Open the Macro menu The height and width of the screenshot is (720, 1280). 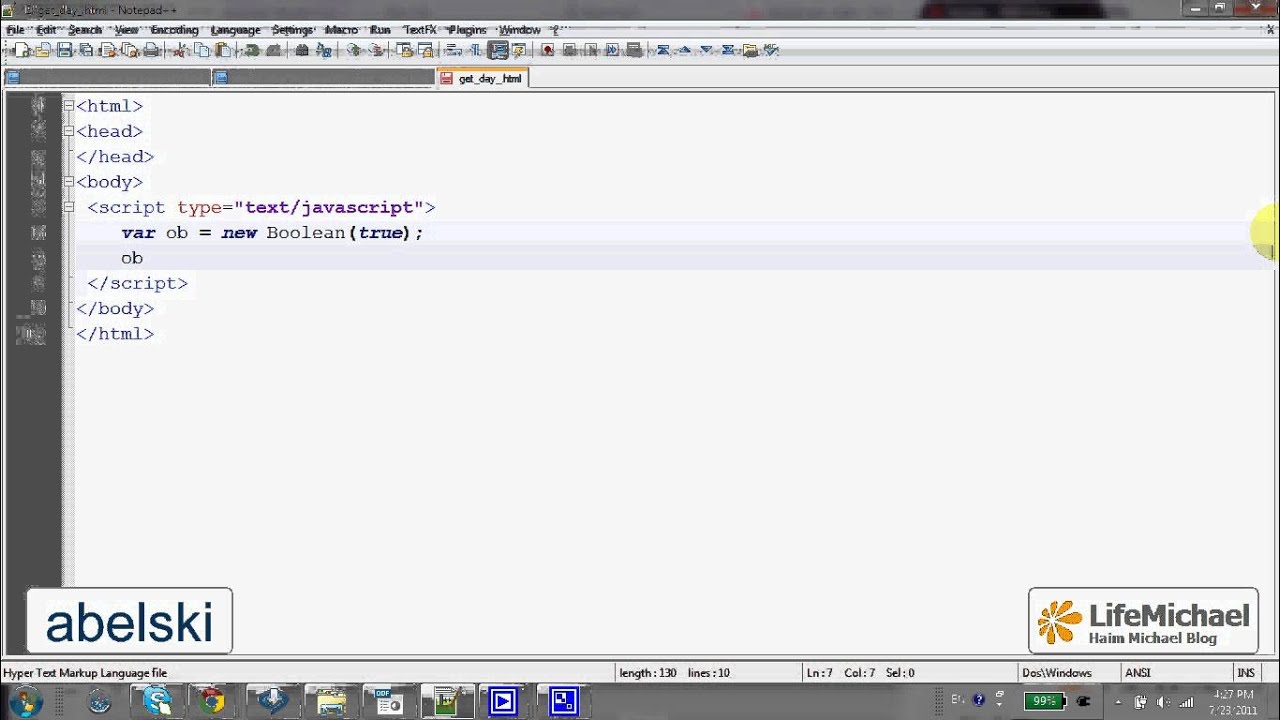pos(341,30)
